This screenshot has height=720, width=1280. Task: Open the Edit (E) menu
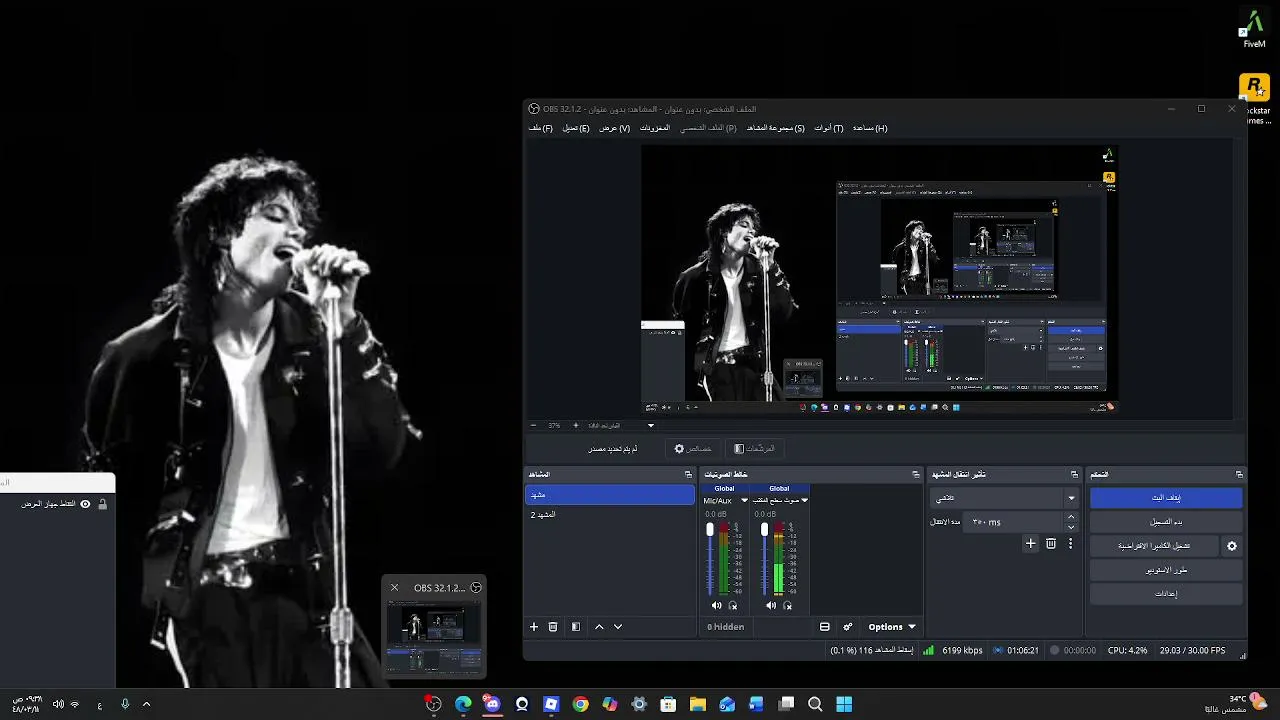[x=576, y=128]
